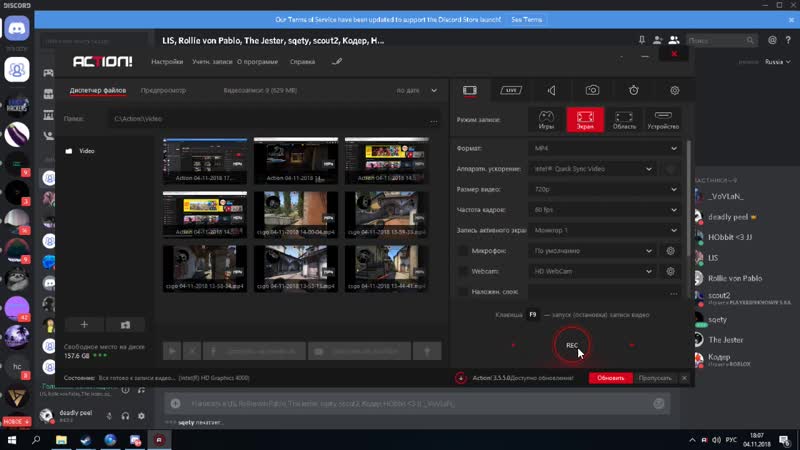Click the pen drawing tool icon
This screenshot has height=450, width=800.
[x=337, y=62]
